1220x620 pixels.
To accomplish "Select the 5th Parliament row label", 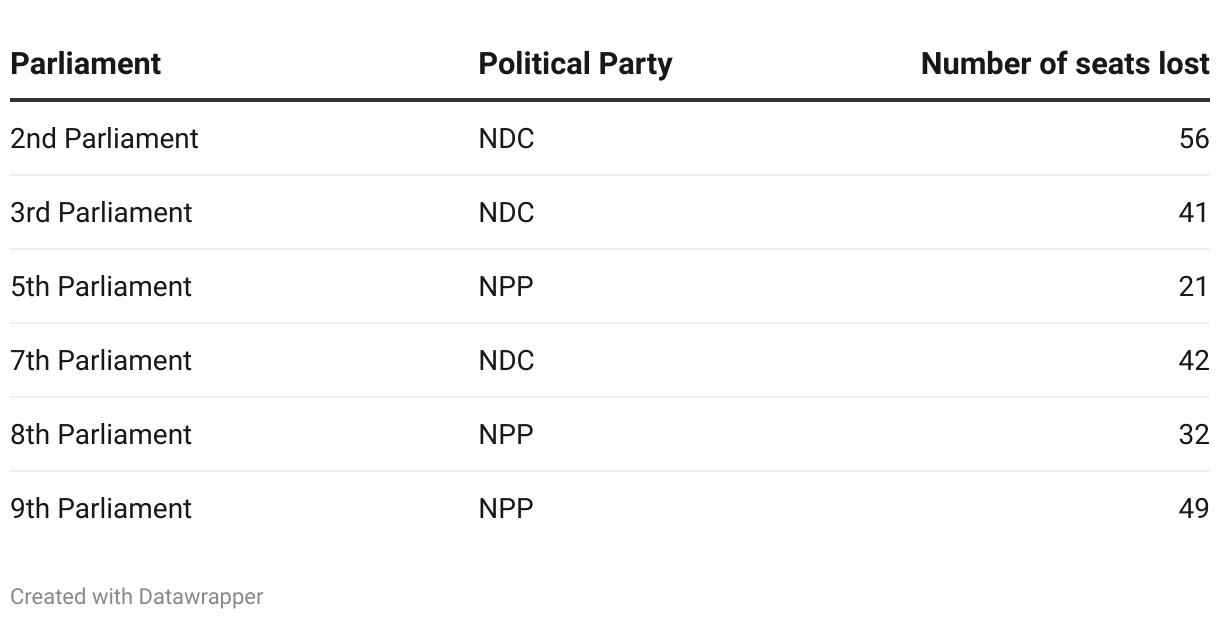I will coord(101,286).
